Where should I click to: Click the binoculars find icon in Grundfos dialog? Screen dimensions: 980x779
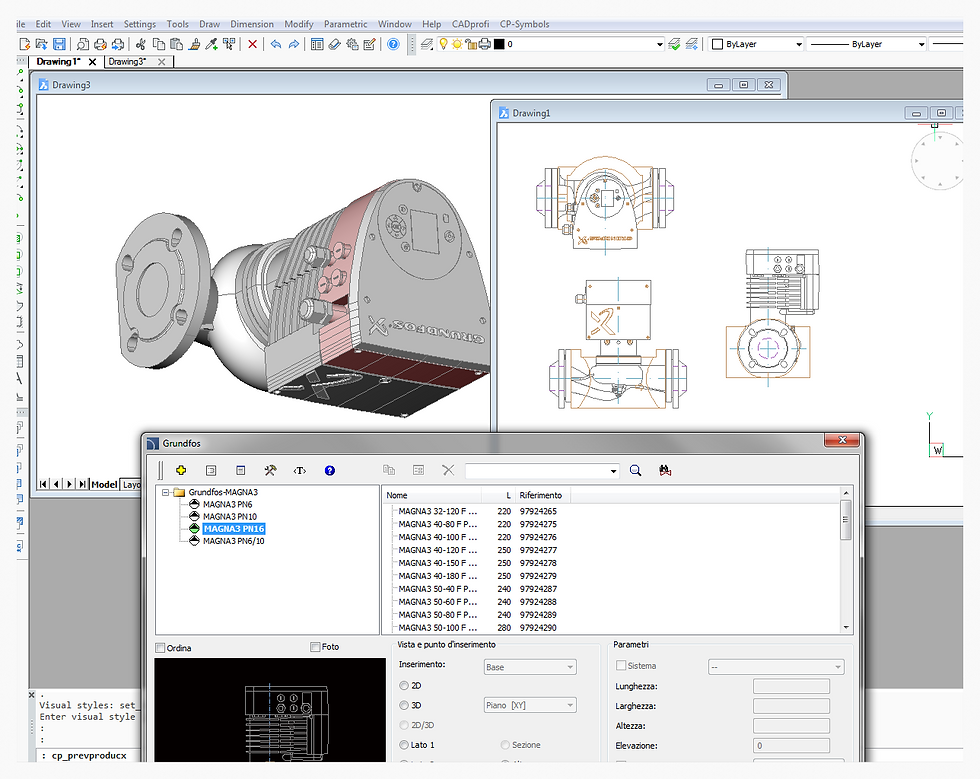coord(665,470)
